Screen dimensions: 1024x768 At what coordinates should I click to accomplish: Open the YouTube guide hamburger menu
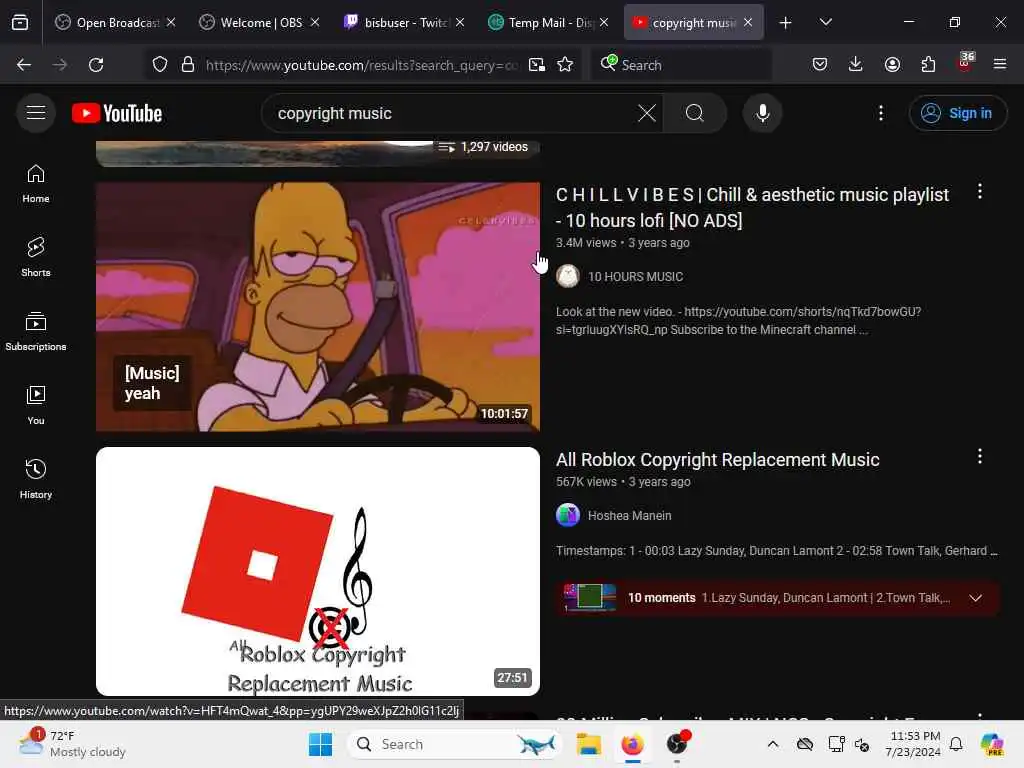coord(36,113)
